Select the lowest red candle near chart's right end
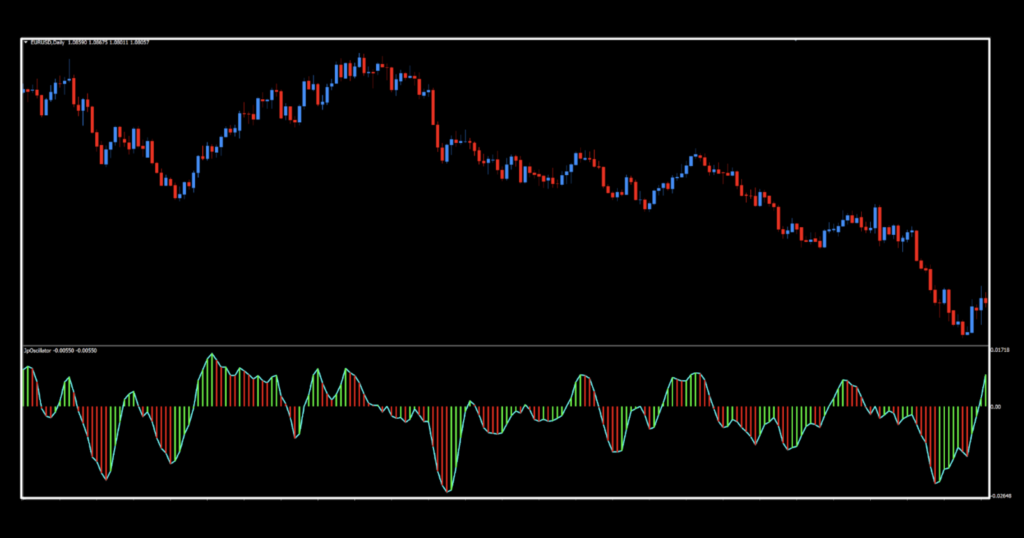Screen dimensions: 1024x538 pos(964,328)
